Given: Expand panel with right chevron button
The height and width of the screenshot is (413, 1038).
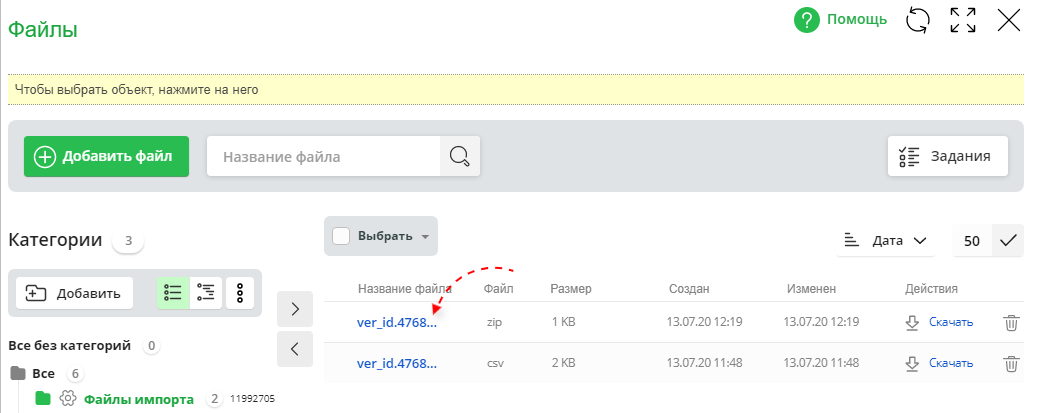Looking at the screenshot, I should 295,309.
